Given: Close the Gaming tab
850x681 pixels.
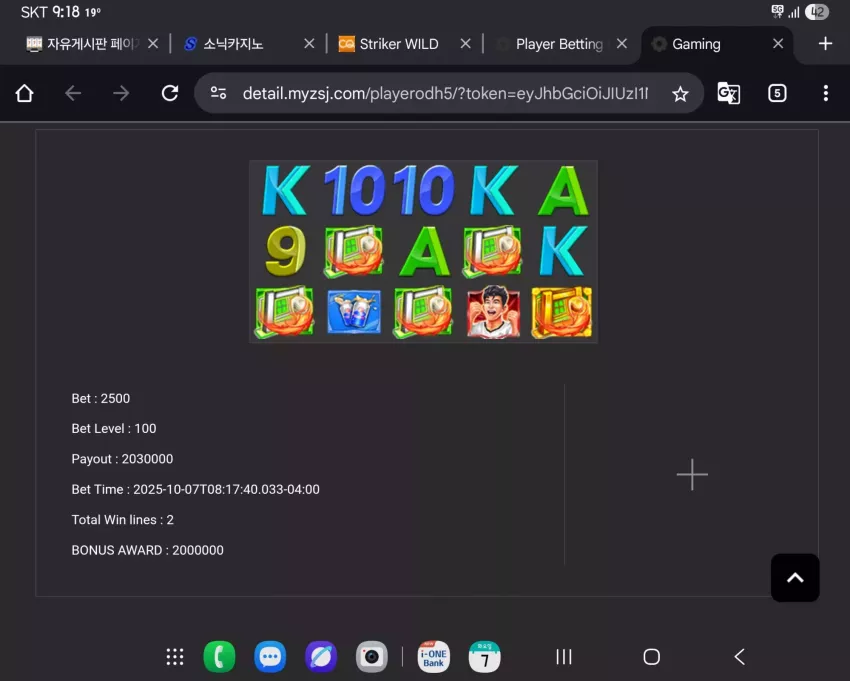Looking at the screenshot, I should 778,43.
